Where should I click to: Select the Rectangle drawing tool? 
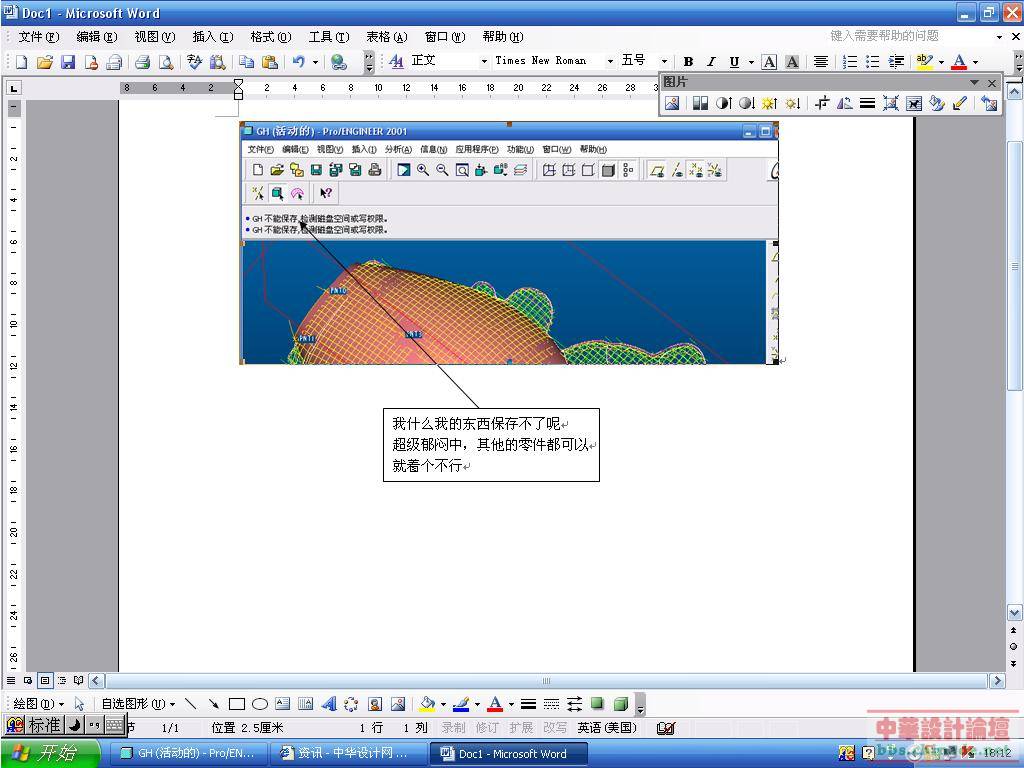coord(237,704)
